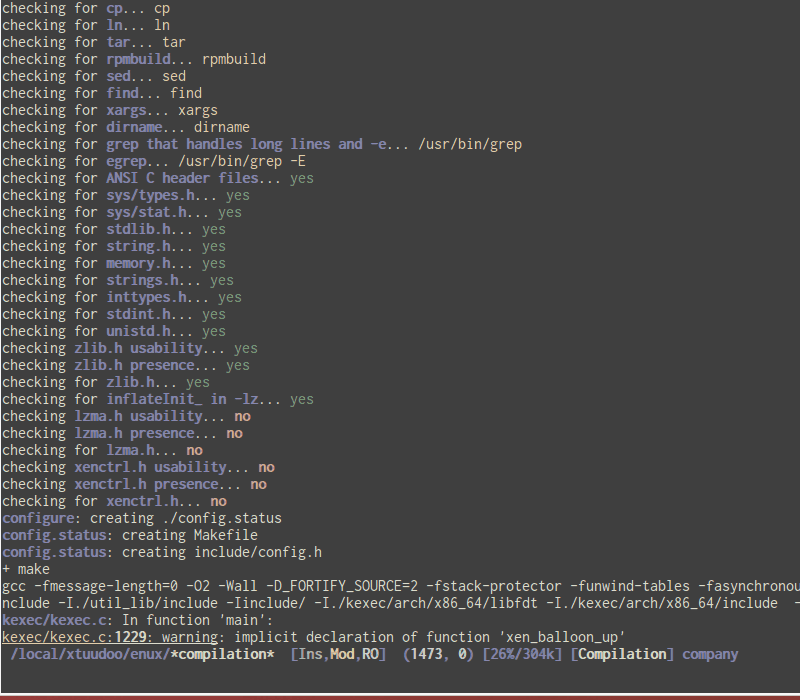Image resolution: width=800 pixels, height=700 pixels.
Task: Click the 'zlib.h presence... yes' line
Action: 126,365
